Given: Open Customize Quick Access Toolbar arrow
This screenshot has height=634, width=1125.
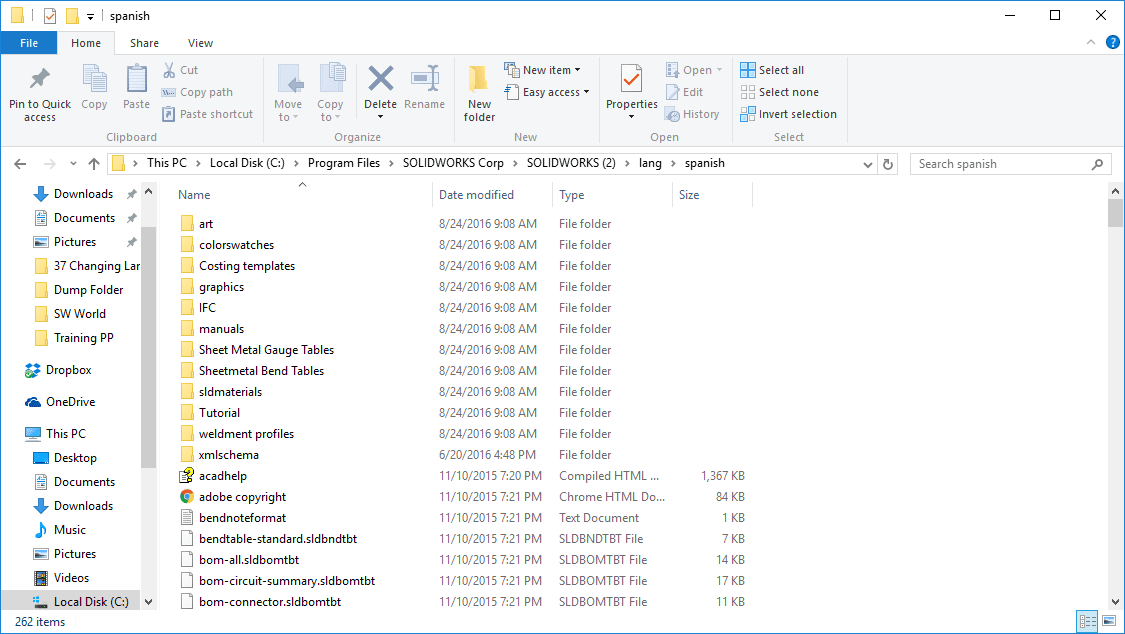Looking at the screenshot, I should (90, 16).
